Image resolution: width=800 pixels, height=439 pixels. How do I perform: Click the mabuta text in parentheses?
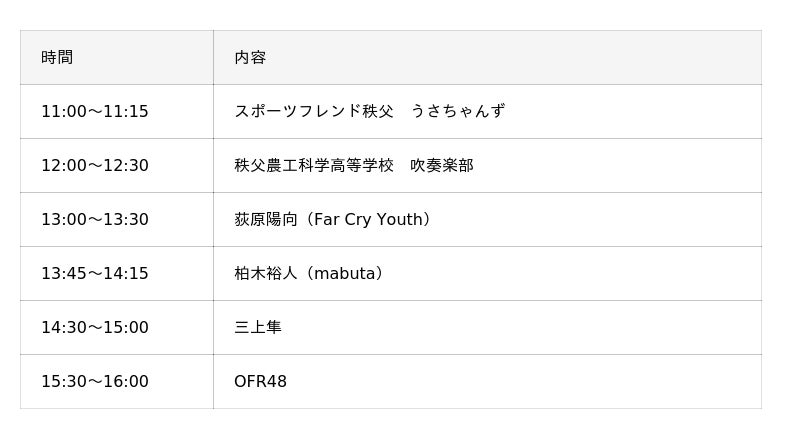[344, 274]
